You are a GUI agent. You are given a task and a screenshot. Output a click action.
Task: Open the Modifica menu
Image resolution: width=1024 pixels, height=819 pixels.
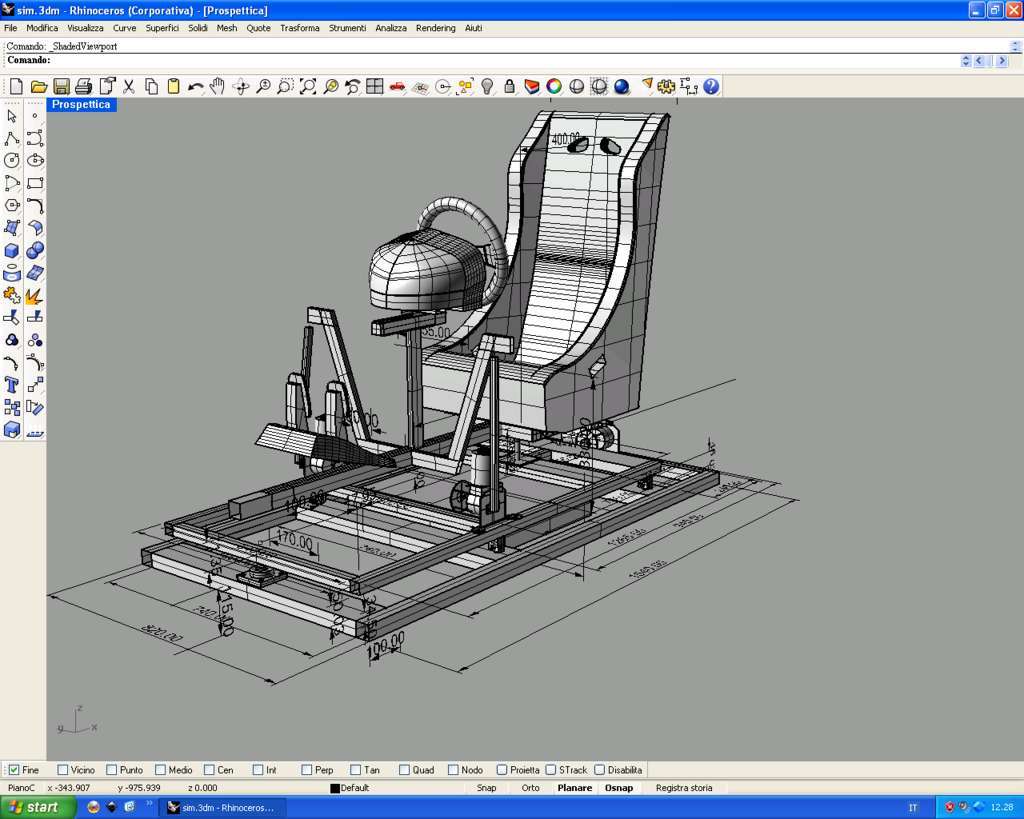coord(42,28)
